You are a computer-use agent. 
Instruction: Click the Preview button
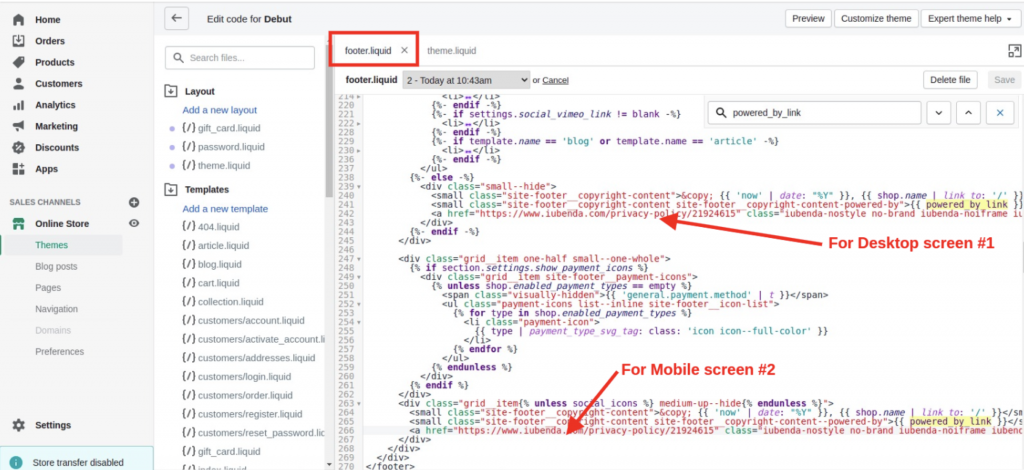[x=808, y=18]
